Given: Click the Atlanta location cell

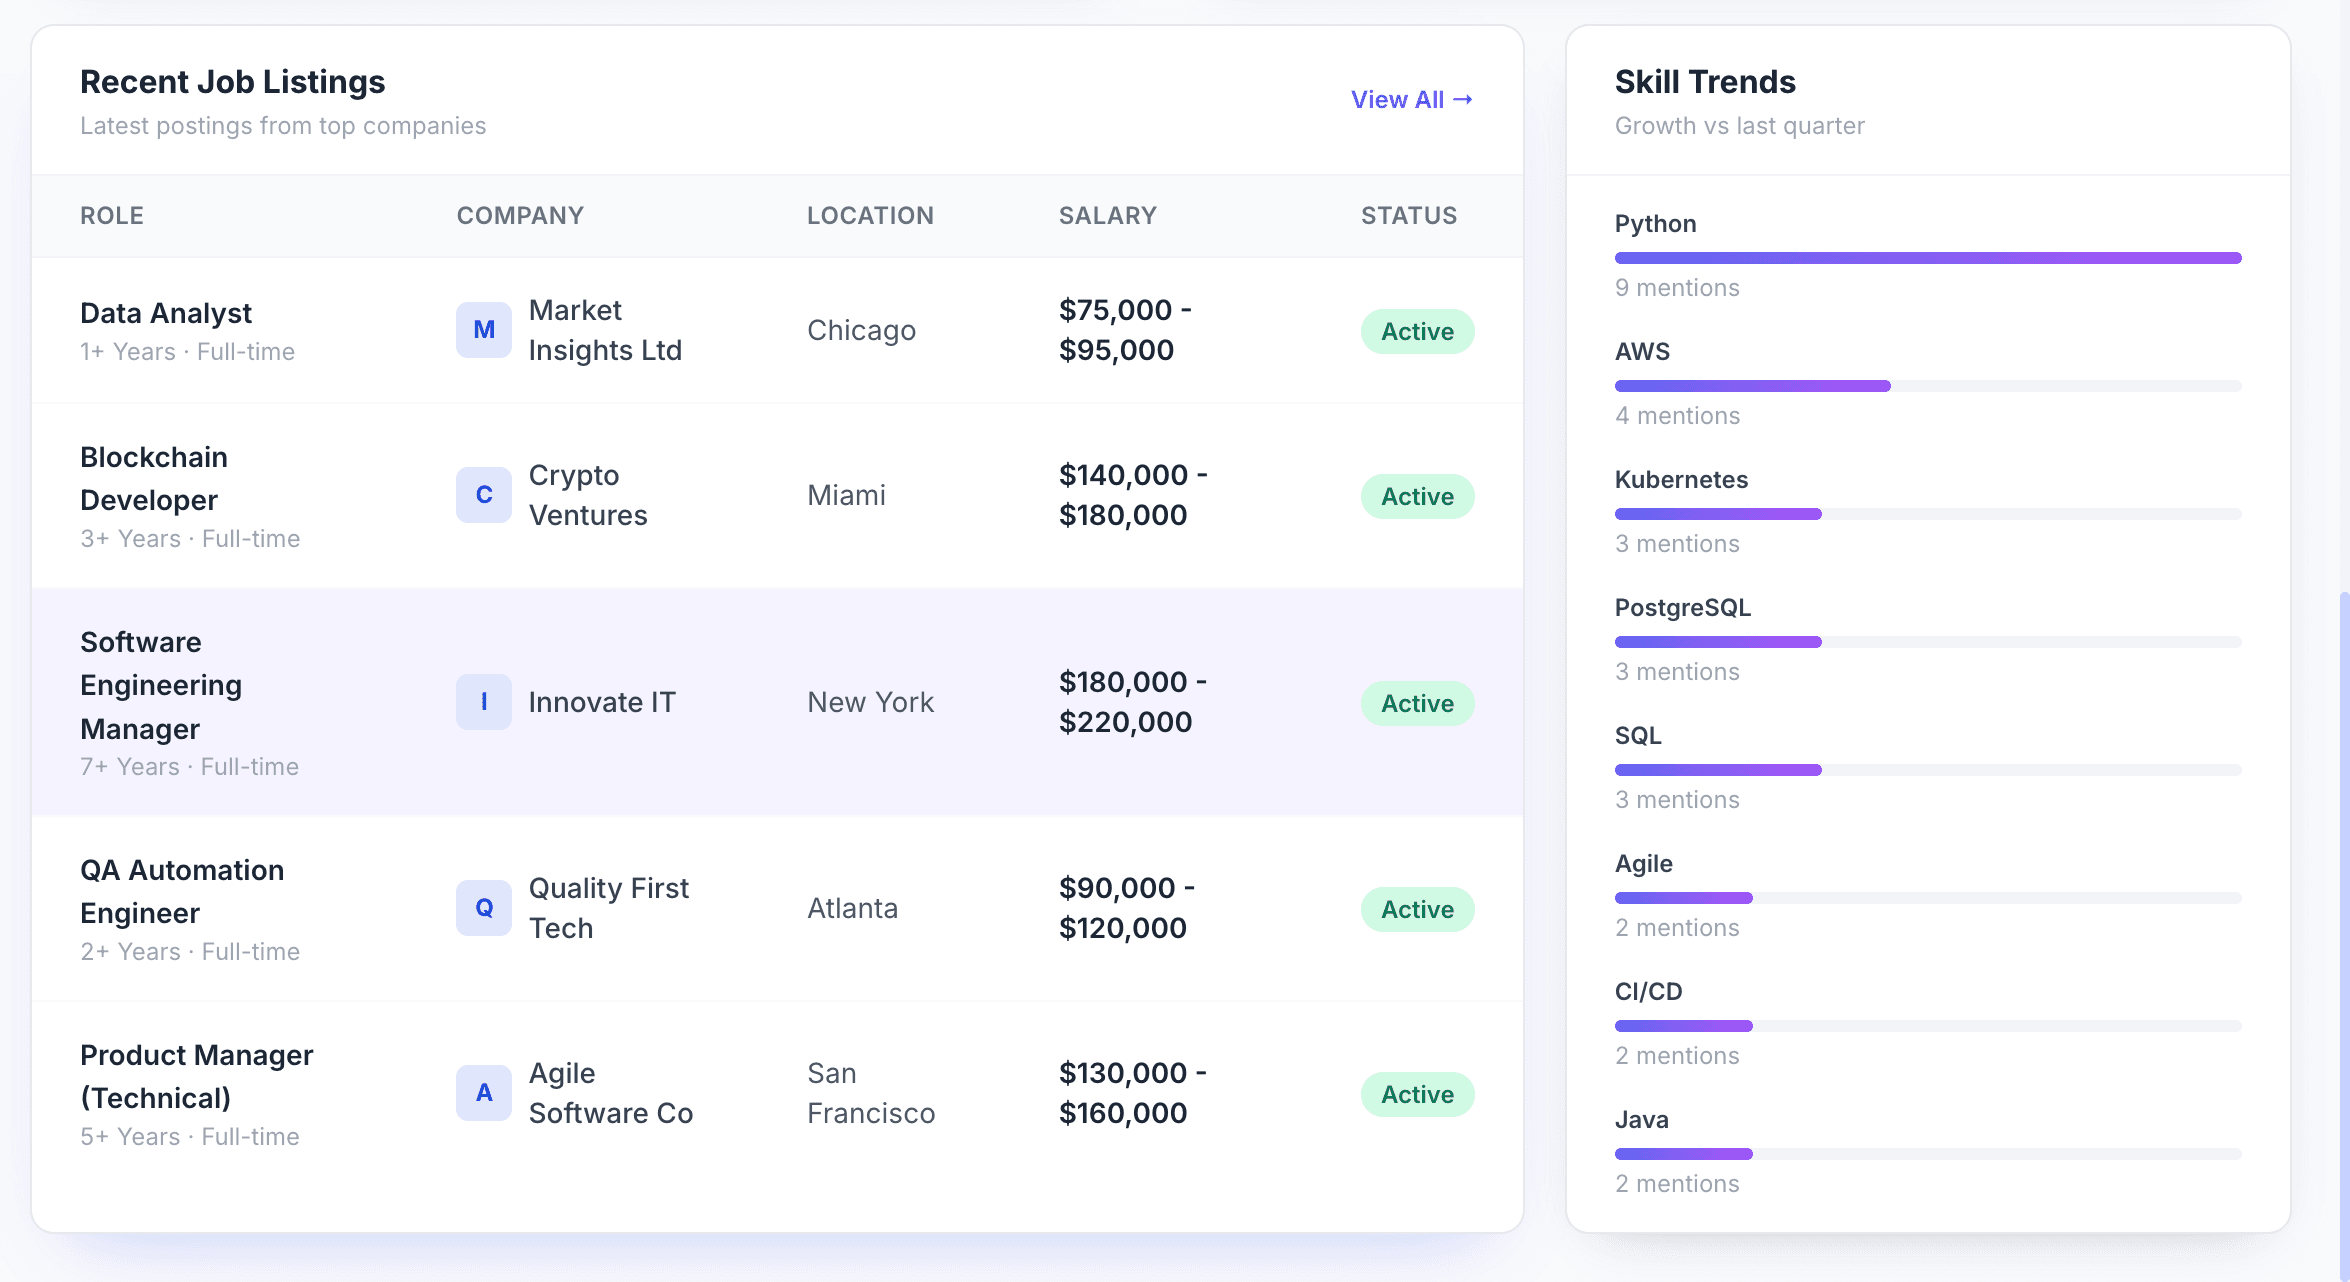Looking at the screenshot, I should tap(852, 908).
